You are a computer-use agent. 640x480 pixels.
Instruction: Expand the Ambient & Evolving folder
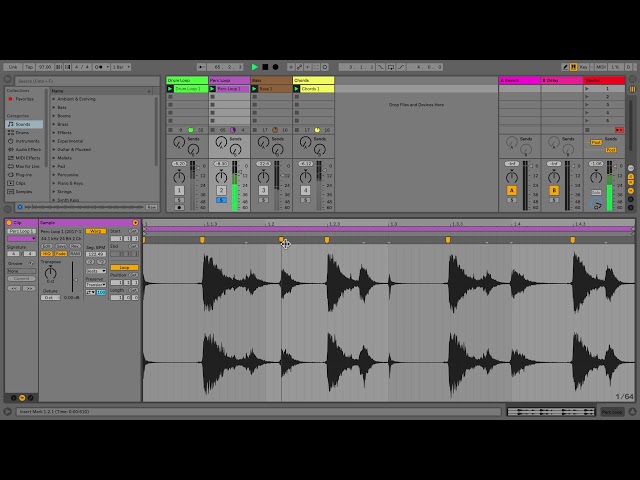(54, 99)
